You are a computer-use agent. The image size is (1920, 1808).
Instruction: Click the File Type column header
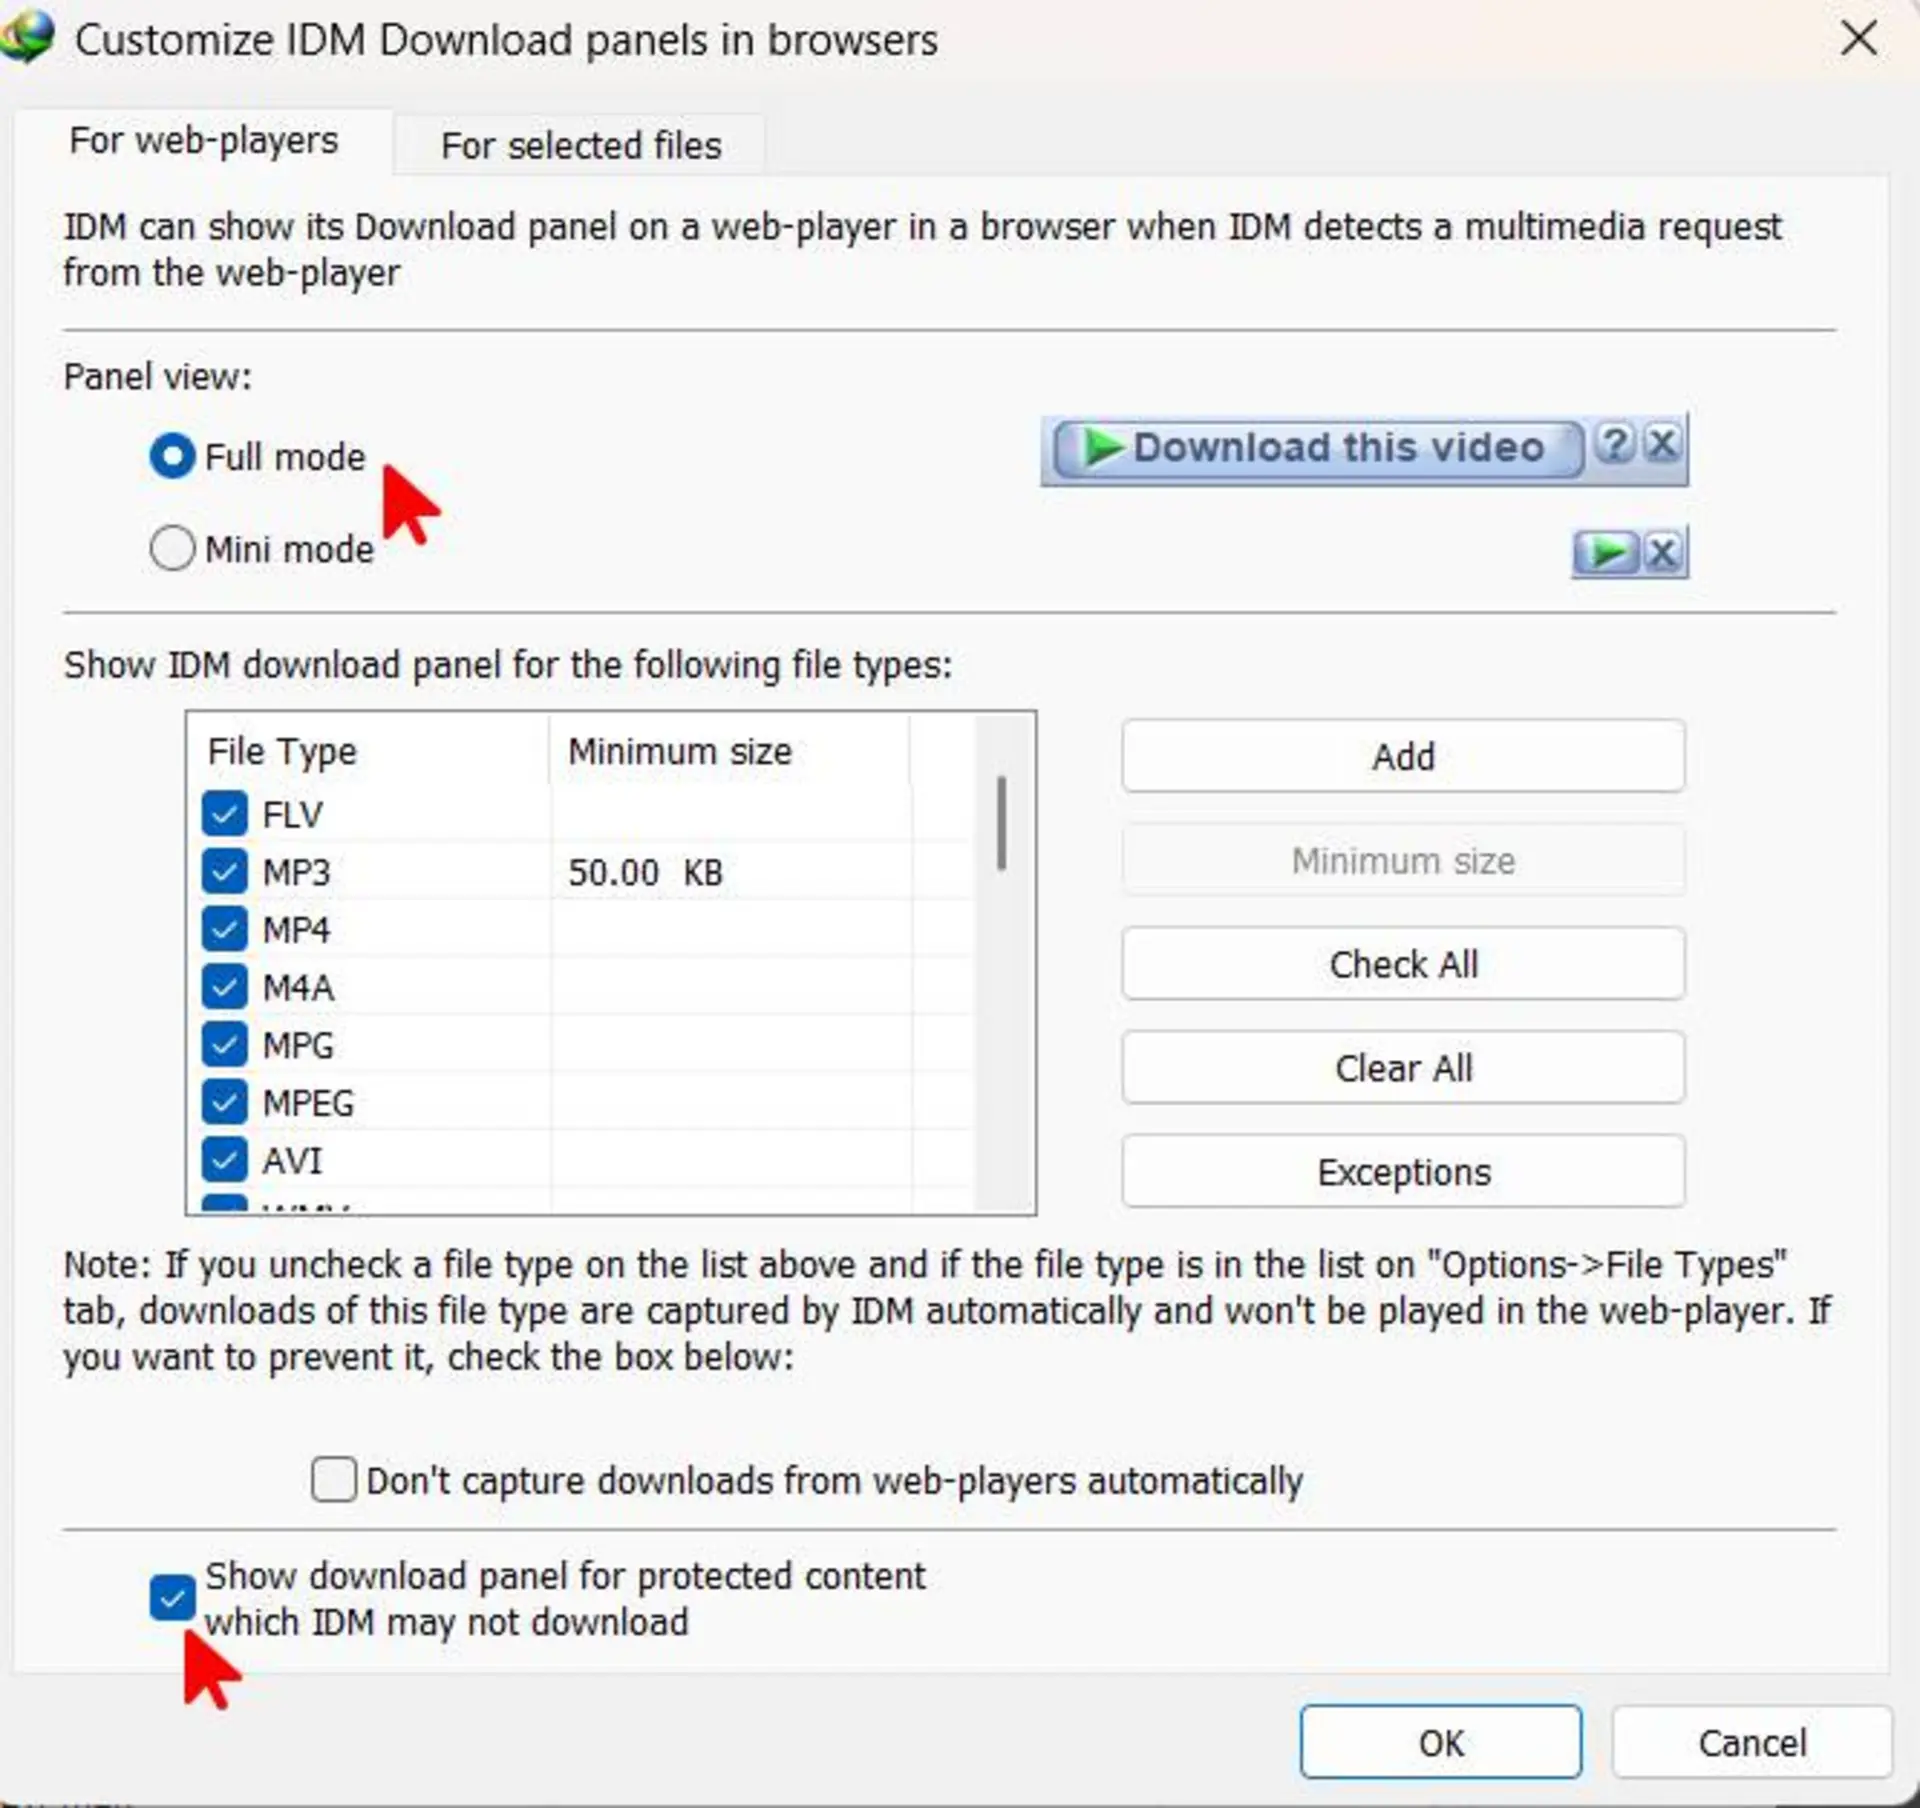tap(368, 751)
